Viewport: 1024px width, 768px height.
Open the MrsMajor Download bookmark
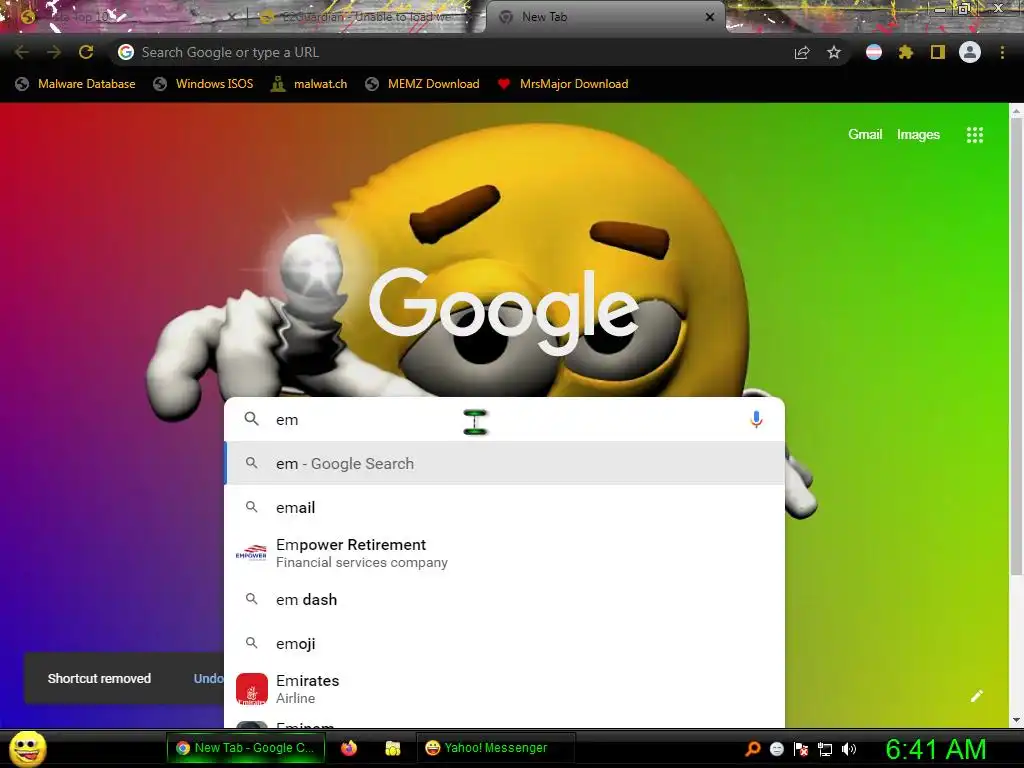pyautogui.click(x=563, y=84)
